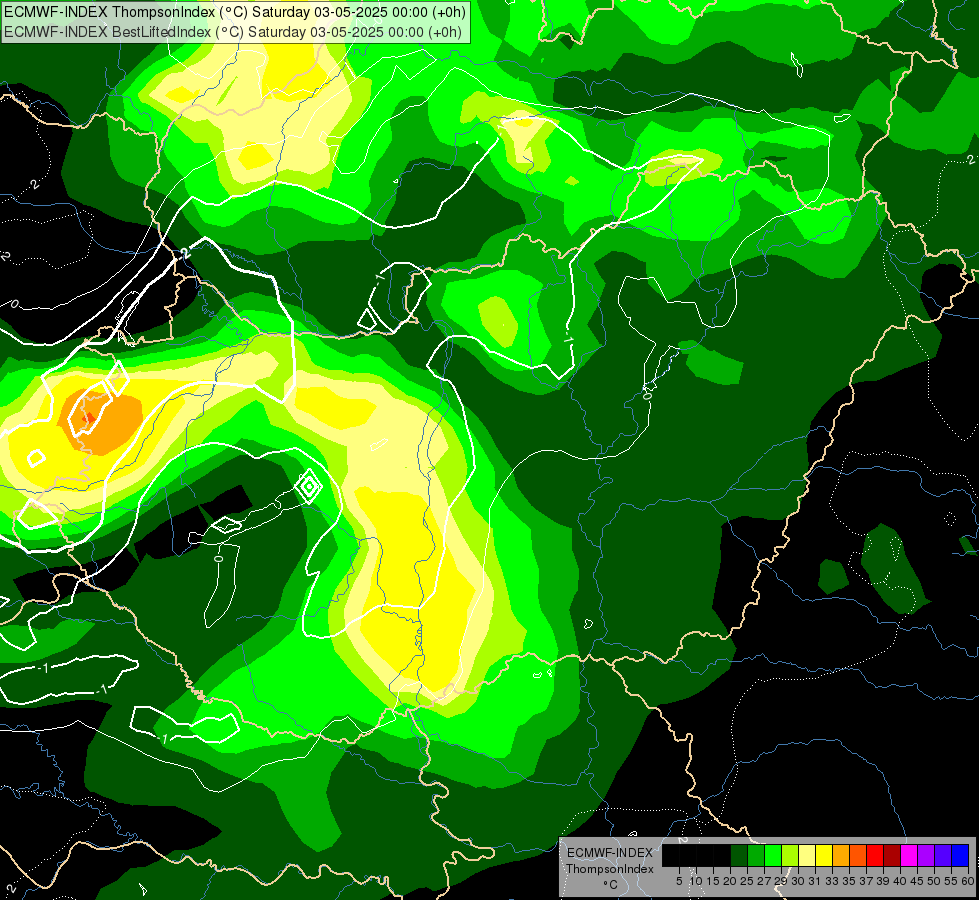Select the blue 55–60 legend swatch
Viewport: 979px width, 900px height.
pos(960,856)
